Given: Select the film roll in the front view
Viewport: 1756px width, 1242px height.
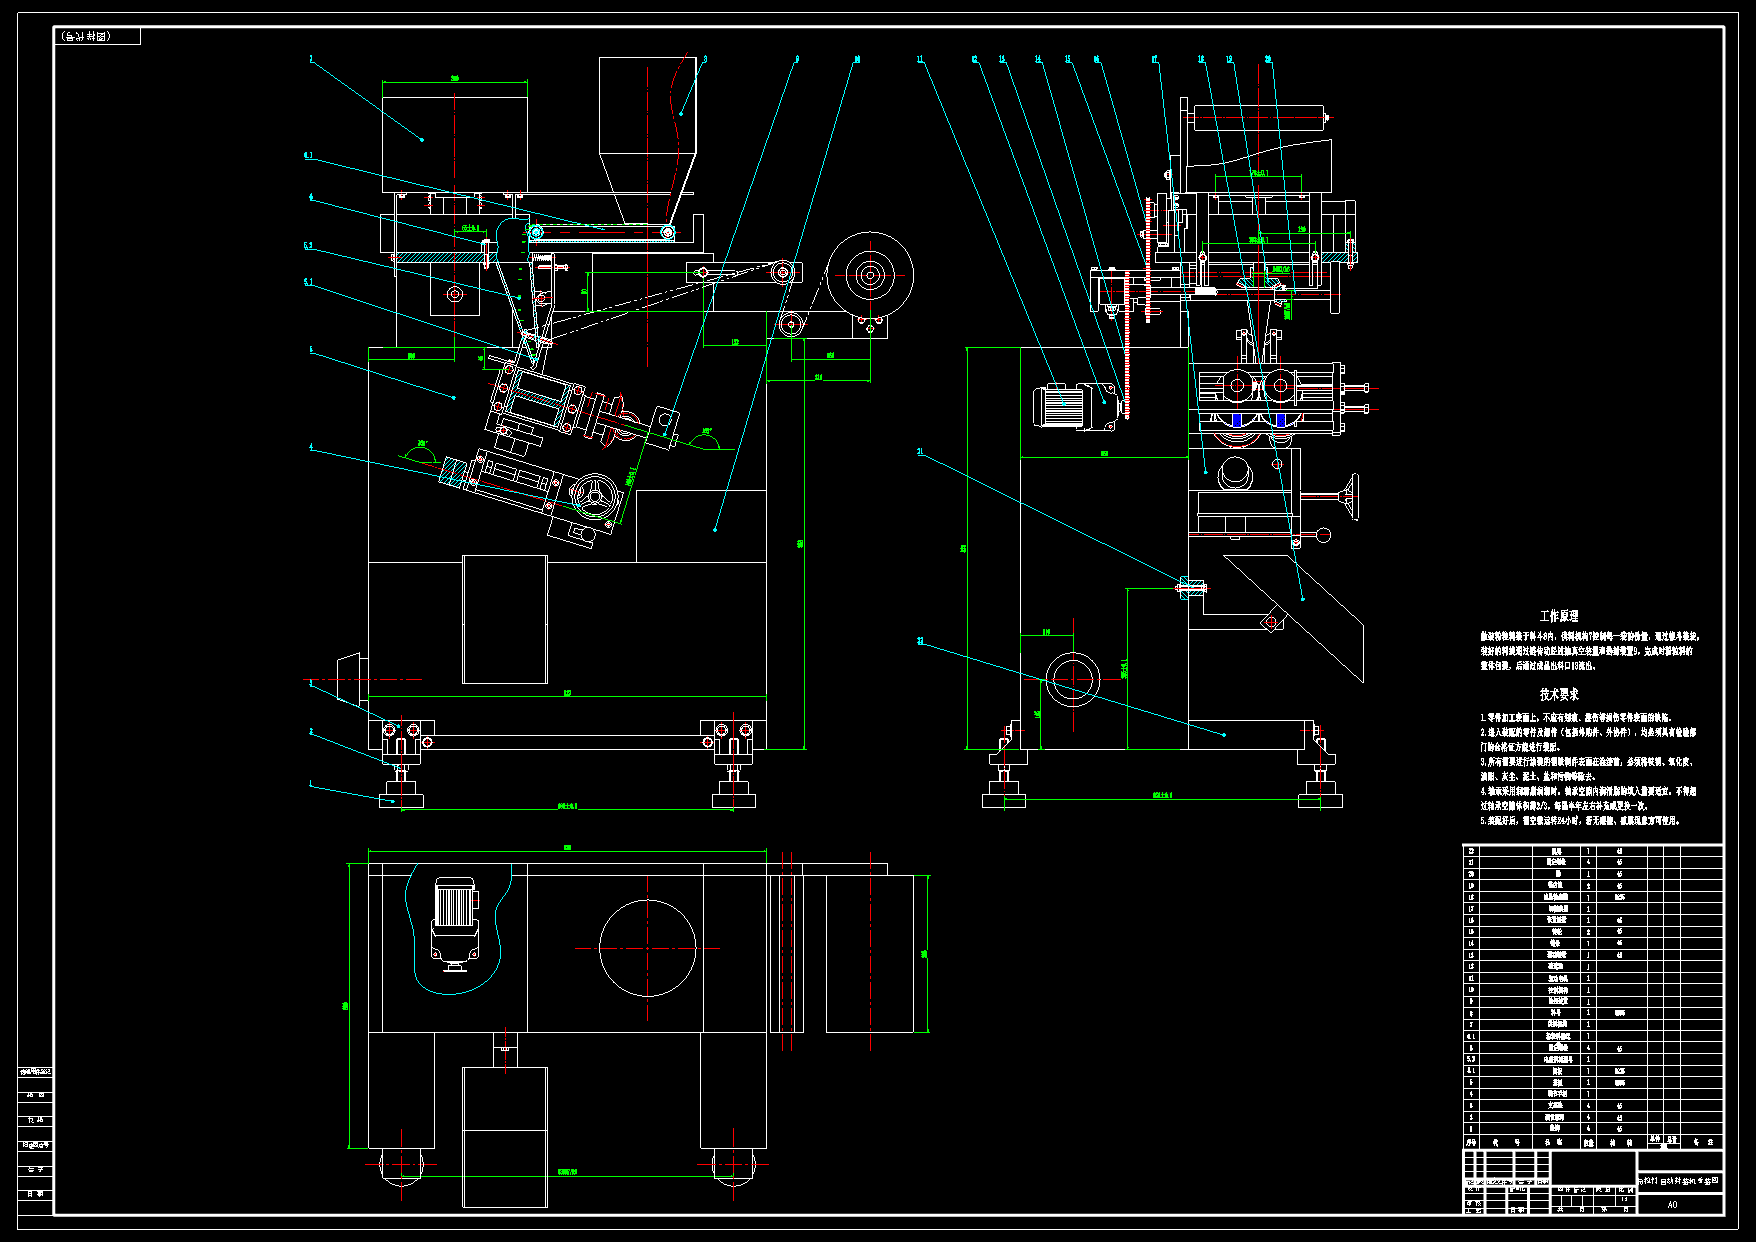Looking at the screenshot, I should coord(870,274).
